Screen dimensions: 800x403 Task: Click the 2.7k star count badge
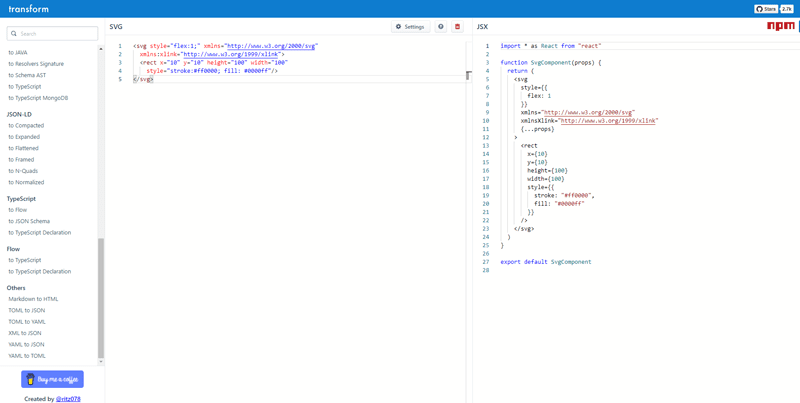click(x=787, y=9)
